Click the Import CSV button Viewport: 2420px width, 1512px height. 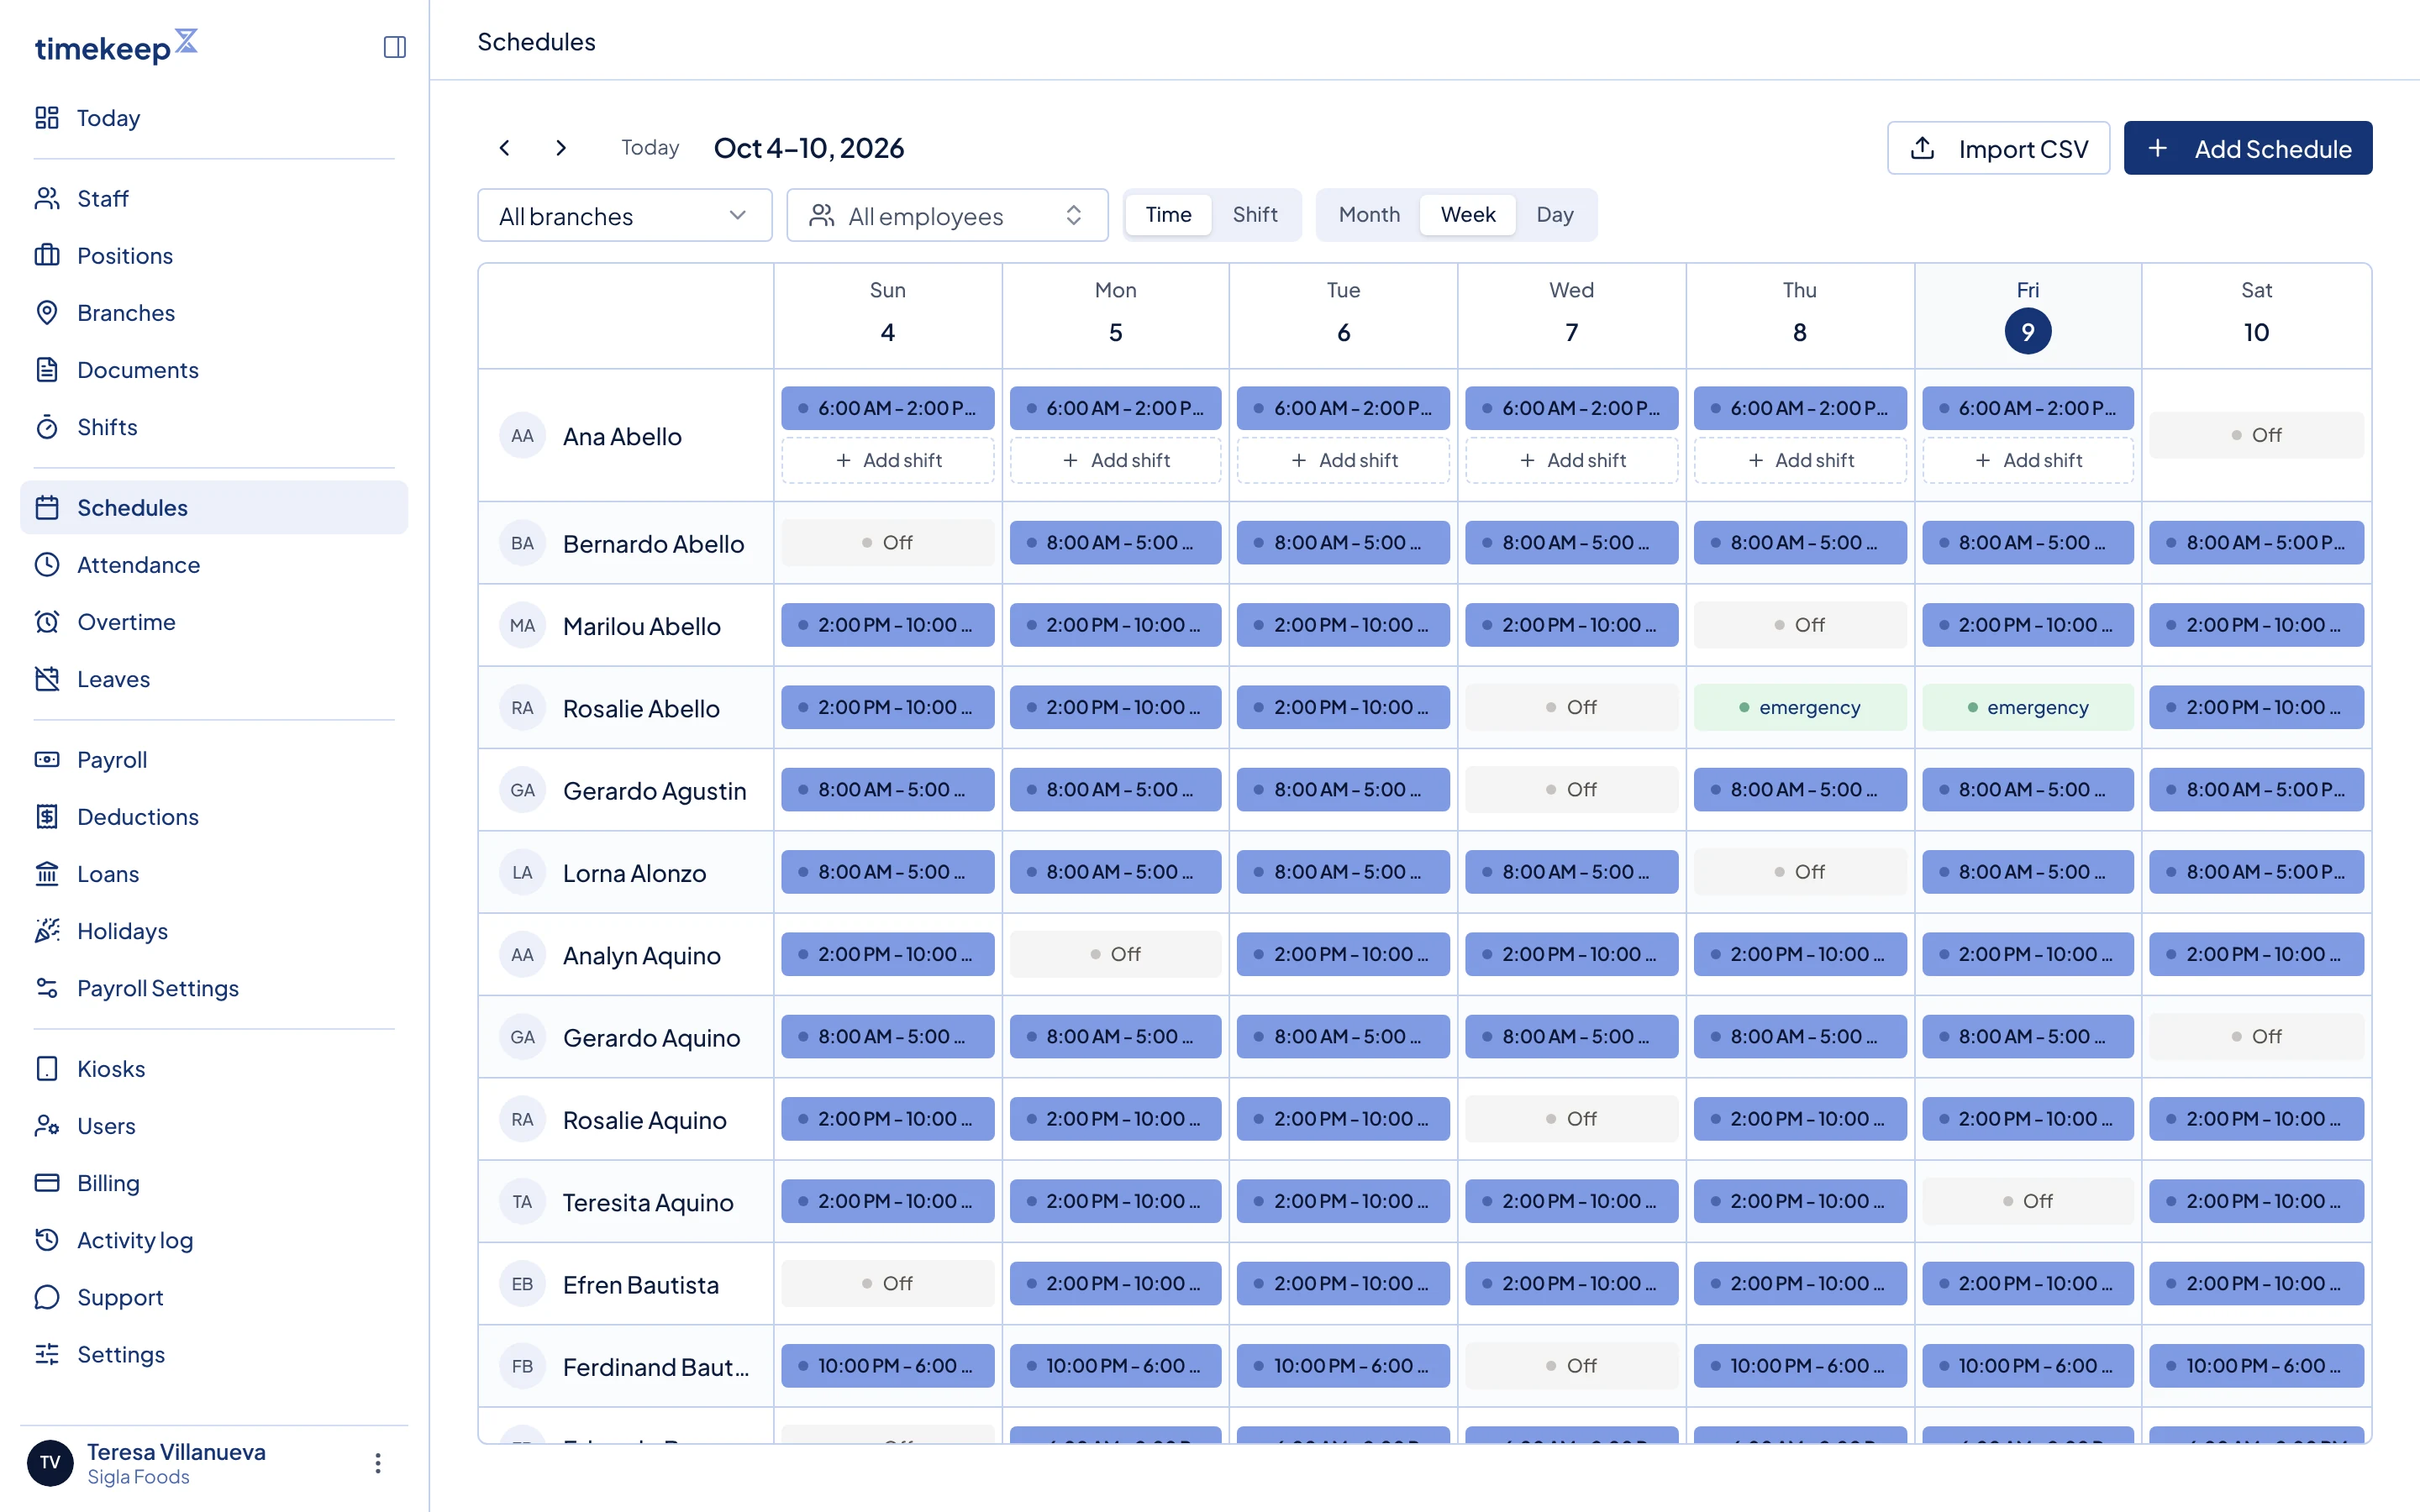pos(1998,149)
